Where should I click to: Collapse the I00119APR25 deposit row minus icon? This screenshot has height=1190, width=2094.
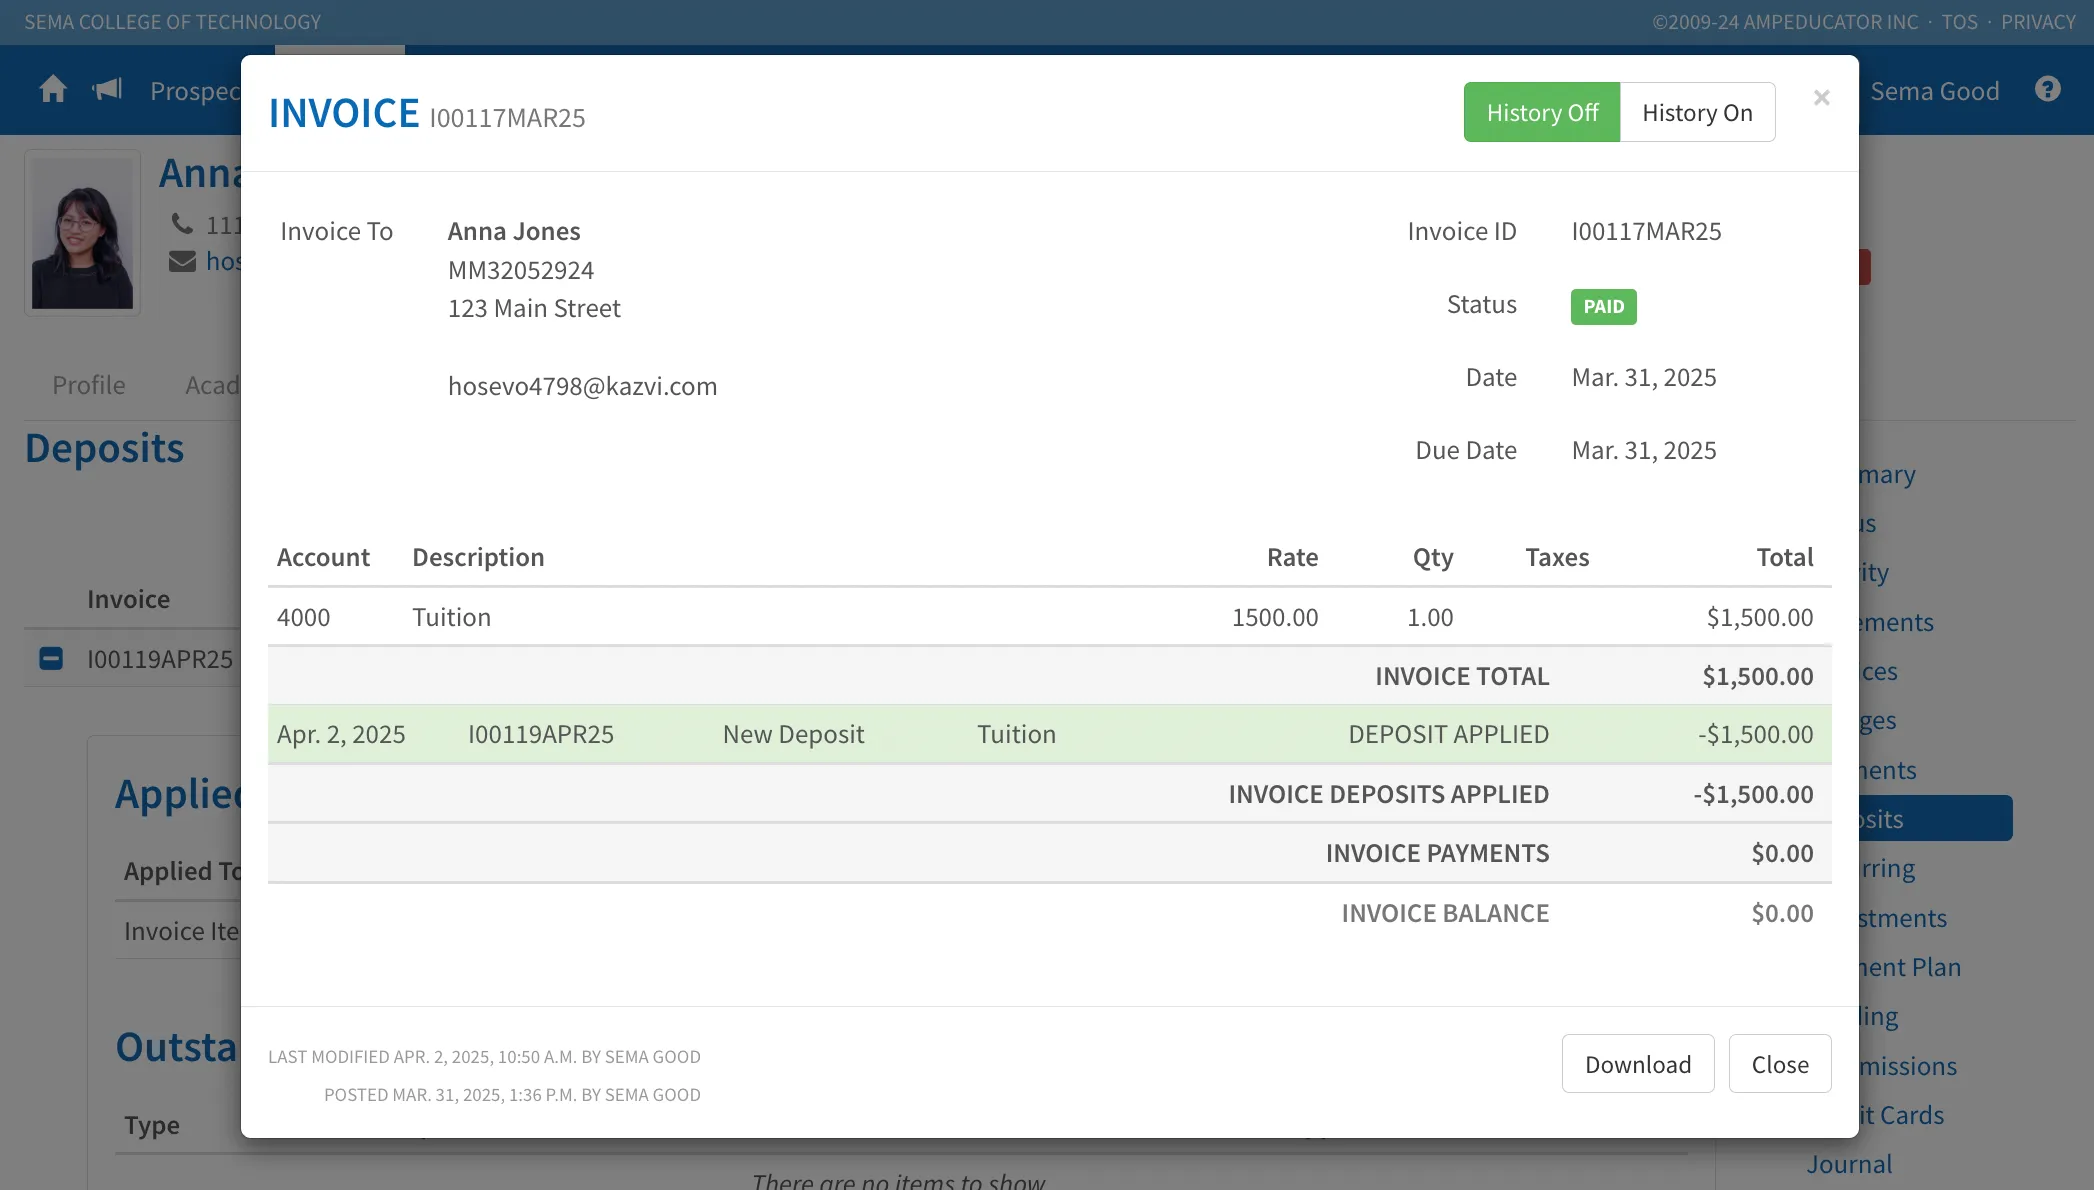(51, 659)
